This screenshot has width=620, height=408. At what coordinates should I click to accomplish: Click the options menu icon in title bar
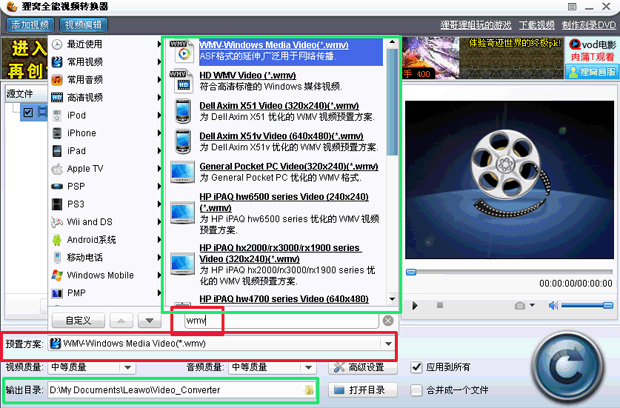point(572,7)
